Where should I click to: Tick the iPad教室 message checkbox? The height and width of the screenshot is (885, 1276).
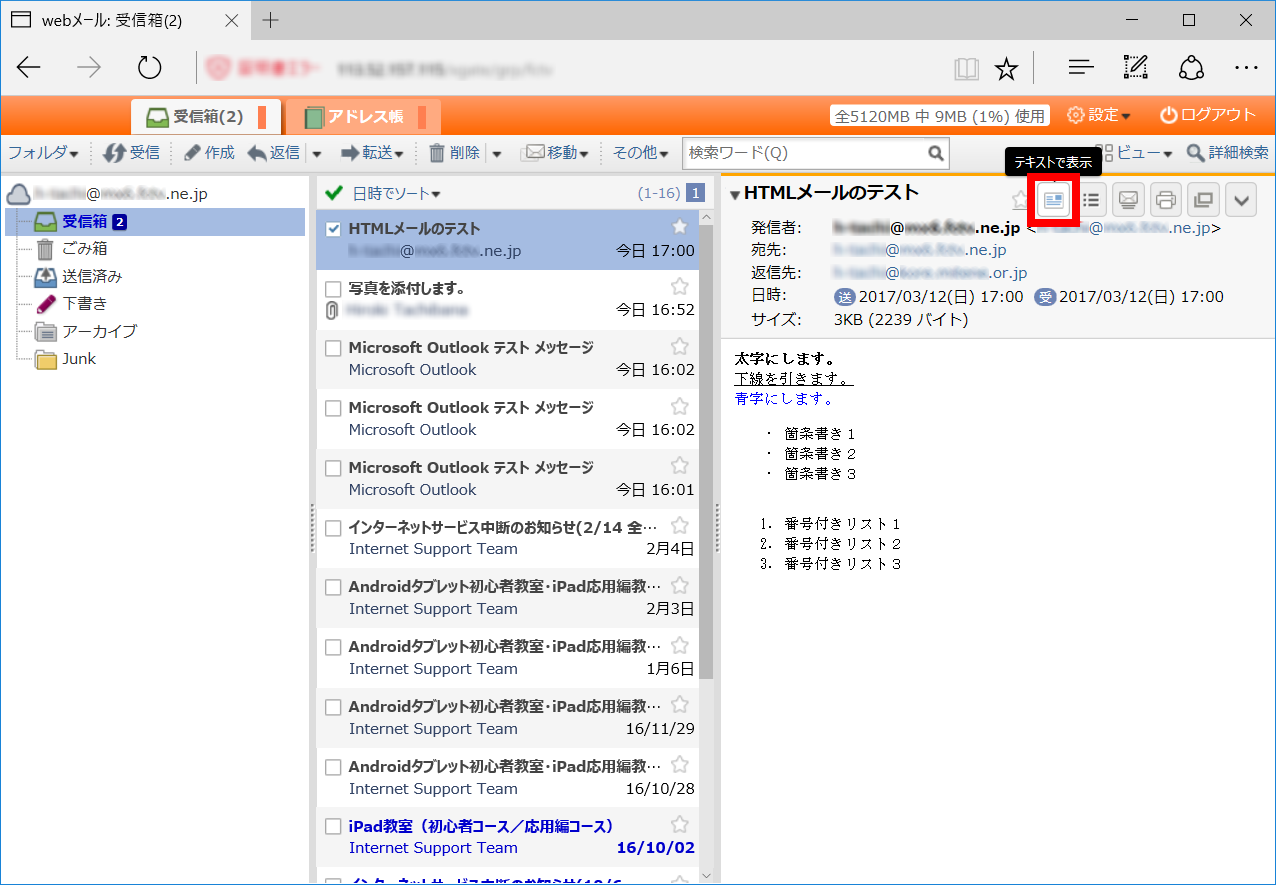coord(334,827)
